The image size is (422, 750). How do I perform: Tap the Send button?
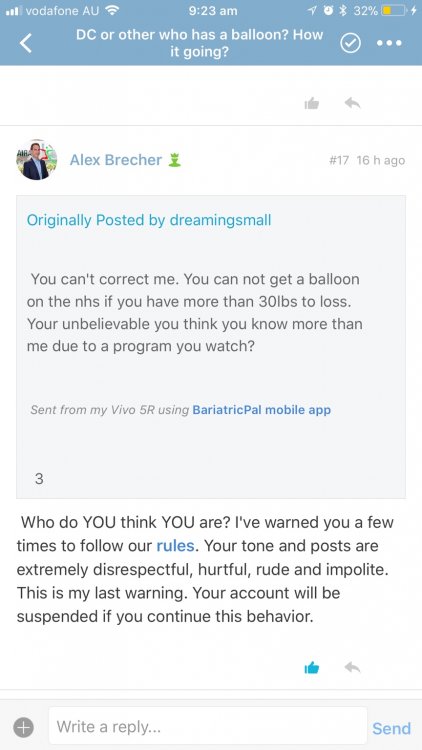[x=391, y=728]
